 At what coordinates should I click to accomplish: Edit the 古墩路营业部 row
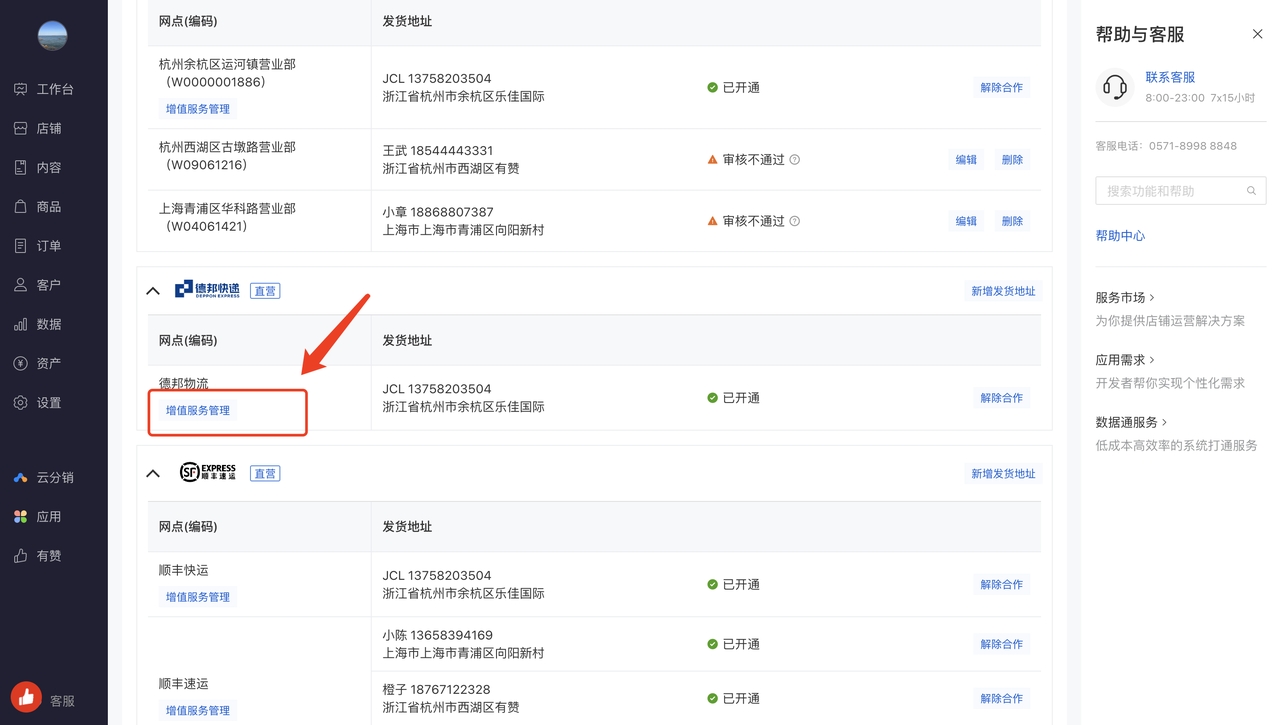966,159
